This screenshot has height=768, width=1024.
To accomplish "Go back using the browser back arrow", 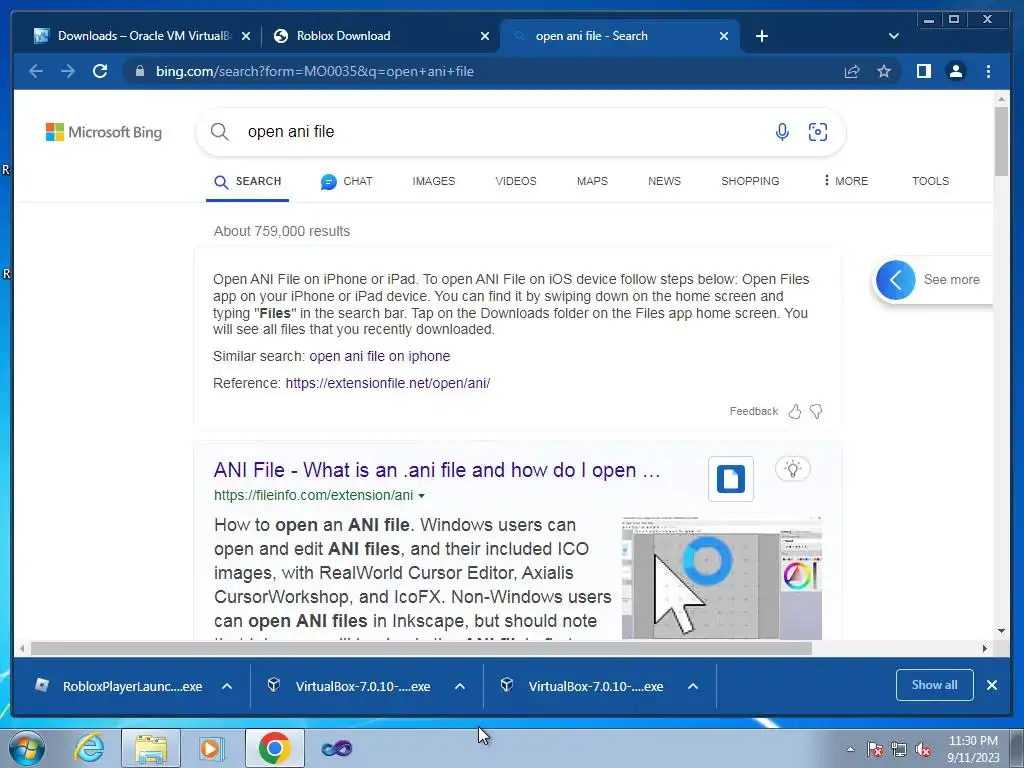I will 36,71.
